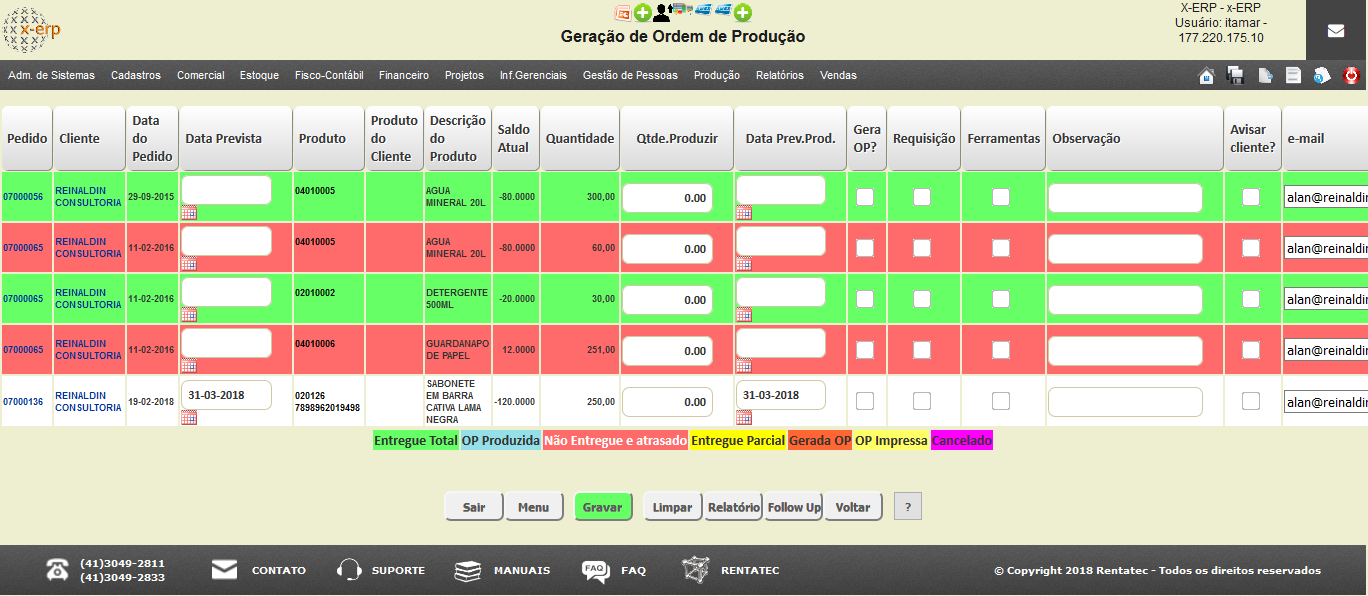Check Avisar cliente for pedido 07000136
This screenshot has height=596, width=1368.
pos(1251,401)
